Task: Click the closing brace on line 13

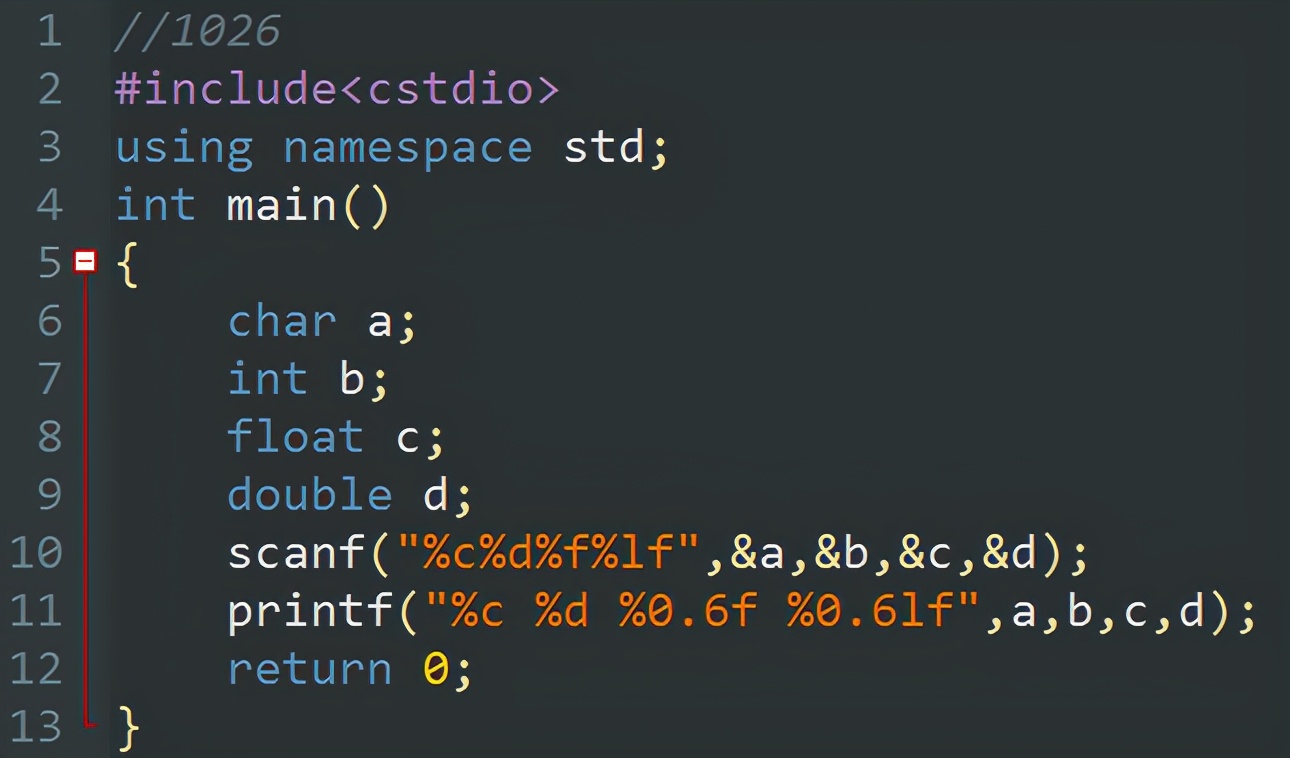Action: click(127, 727)
